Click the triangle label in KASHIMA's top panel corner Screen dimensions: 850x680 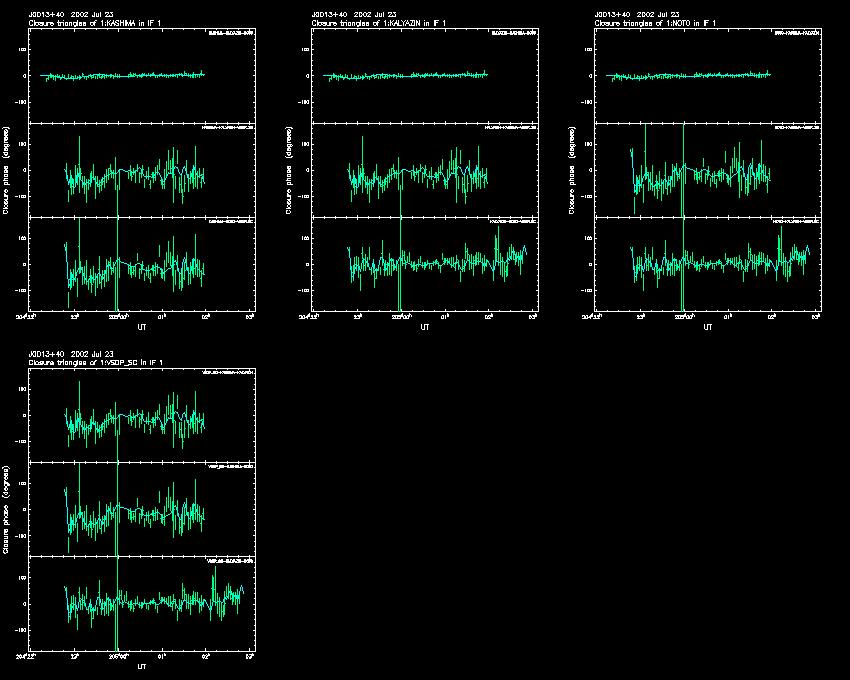231,33
